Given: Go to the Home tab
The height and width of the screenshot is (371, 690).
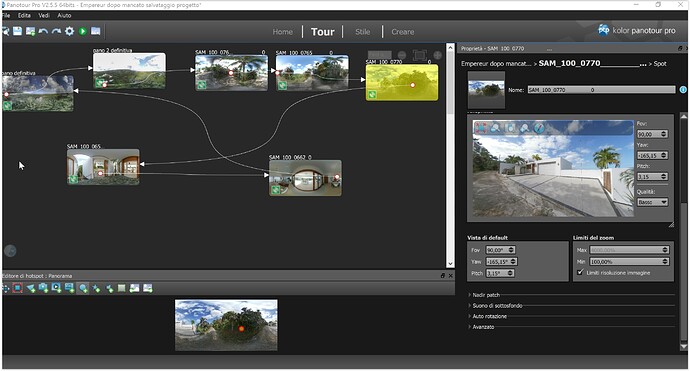Looking at the screenshot, I should point(283,32).
